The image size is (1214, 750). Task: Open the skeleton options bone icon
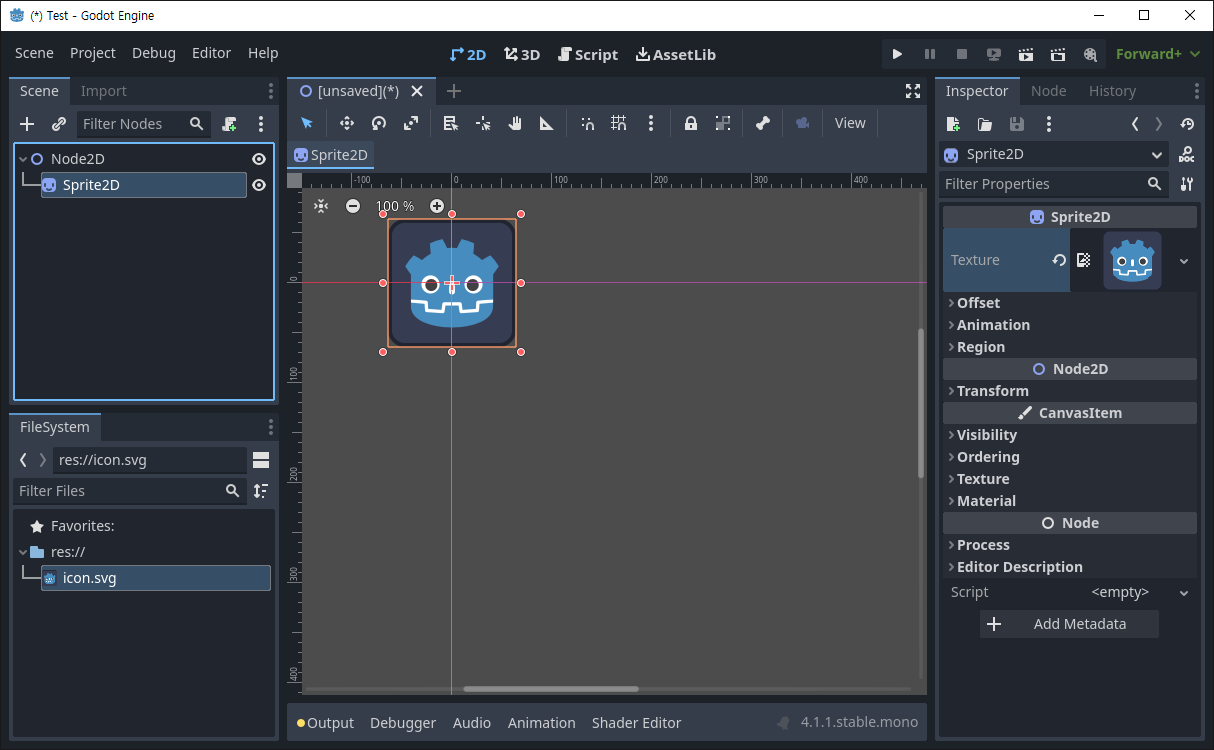click(763, 123)
